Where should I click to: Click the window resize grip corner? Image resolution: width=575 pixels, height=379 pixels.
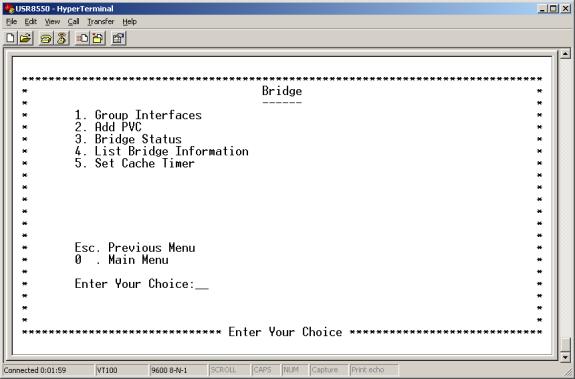[568, 371]
